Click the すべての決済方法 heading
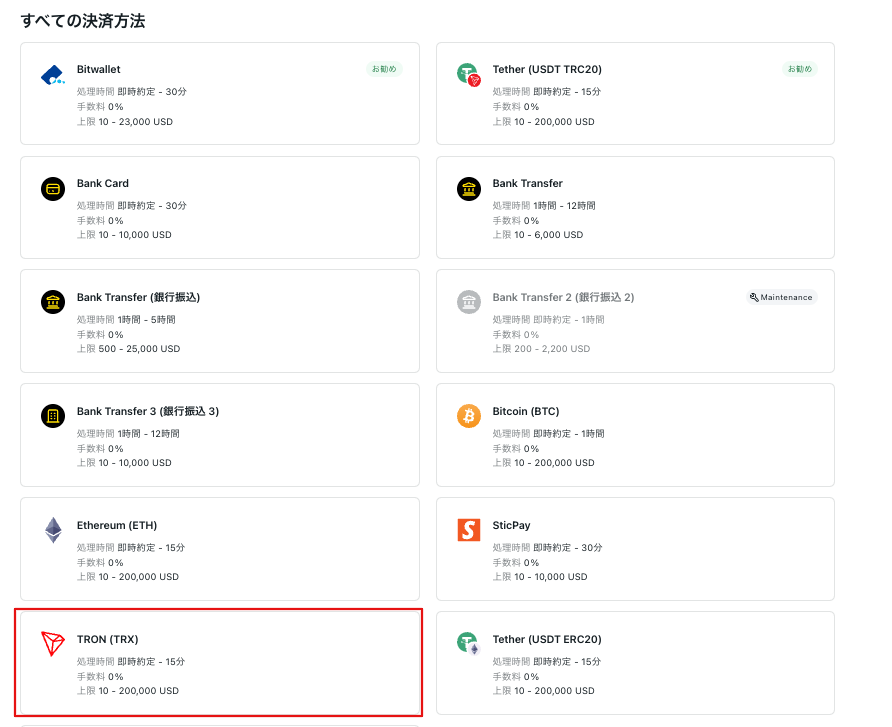Viewport: 892px width, 727px height. (x=83, y=21)
